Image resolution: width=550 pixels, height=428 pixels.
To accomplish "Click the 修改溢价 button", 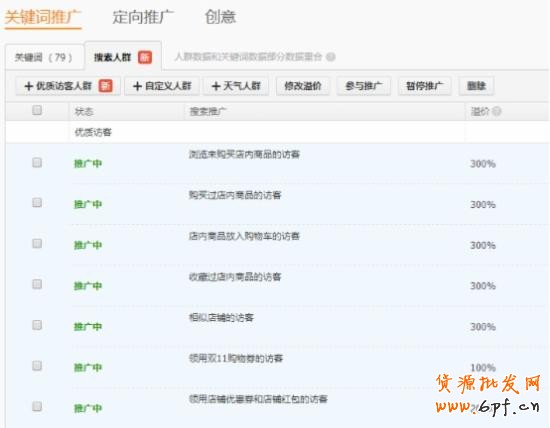I will 303,86.
